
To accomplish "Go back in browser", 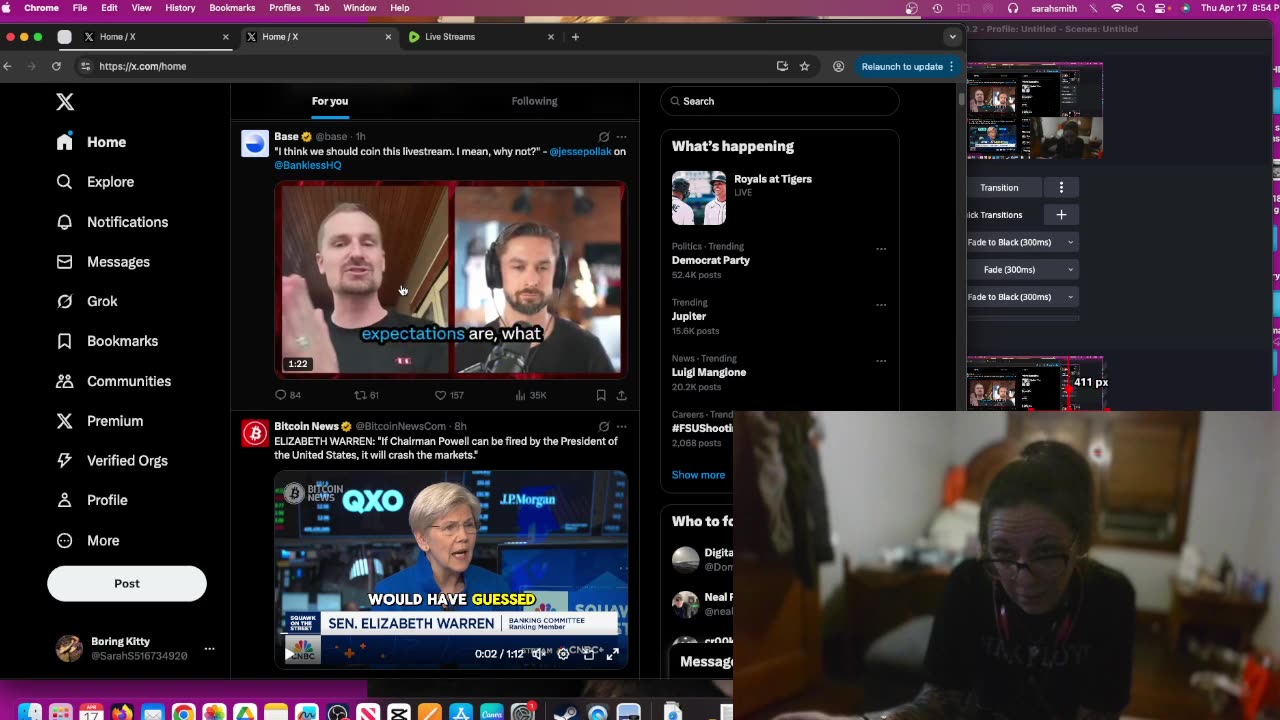I will click(7, 66).
